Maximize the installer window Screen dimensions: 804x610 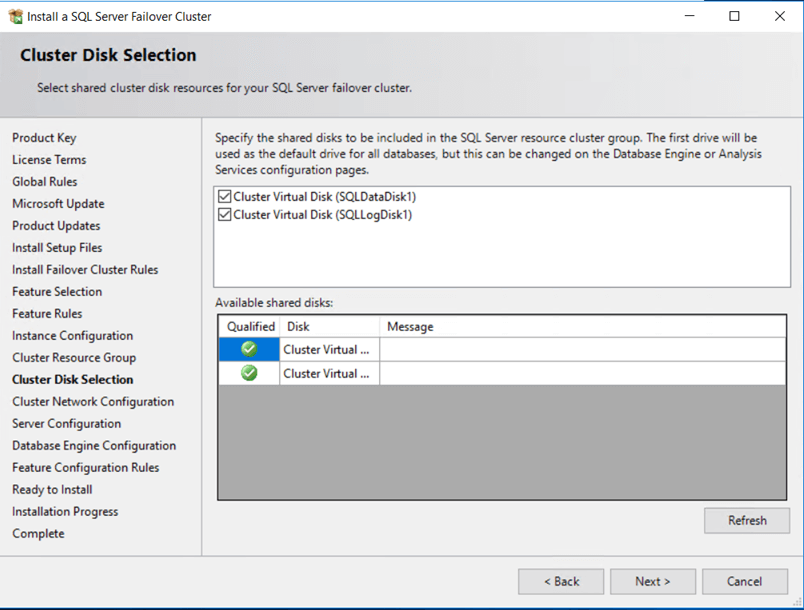coord(734,16)
